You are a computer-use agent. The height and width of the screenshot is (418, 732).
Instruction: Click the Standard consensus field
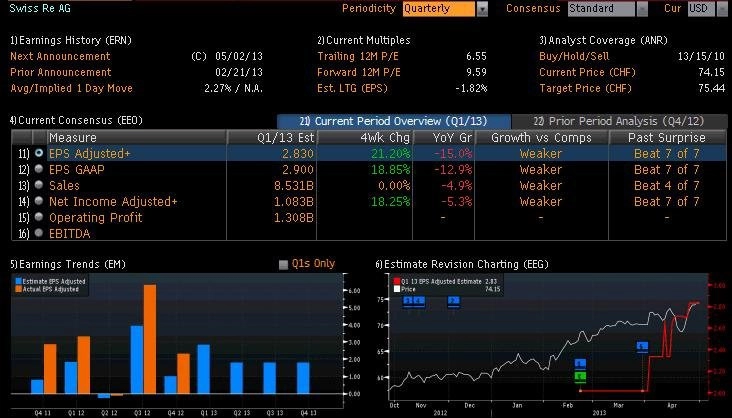(x=601, y=9)
